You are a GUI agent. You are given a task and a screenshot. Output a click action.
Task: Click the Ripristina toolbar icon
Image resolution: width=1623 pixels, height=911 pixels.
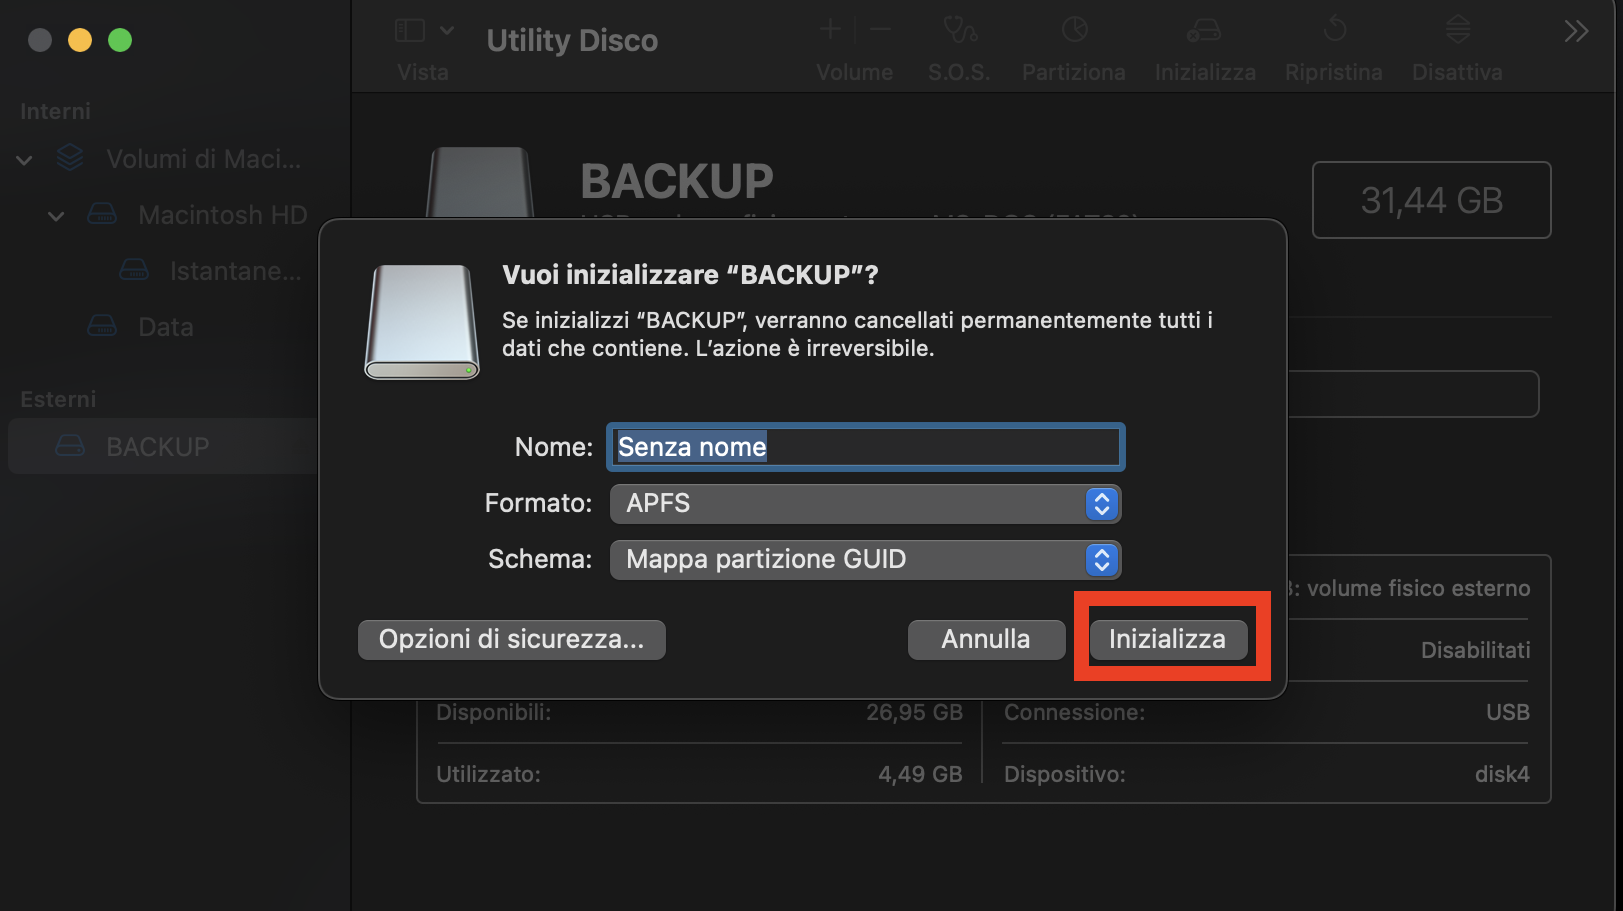click(1333, 45)
